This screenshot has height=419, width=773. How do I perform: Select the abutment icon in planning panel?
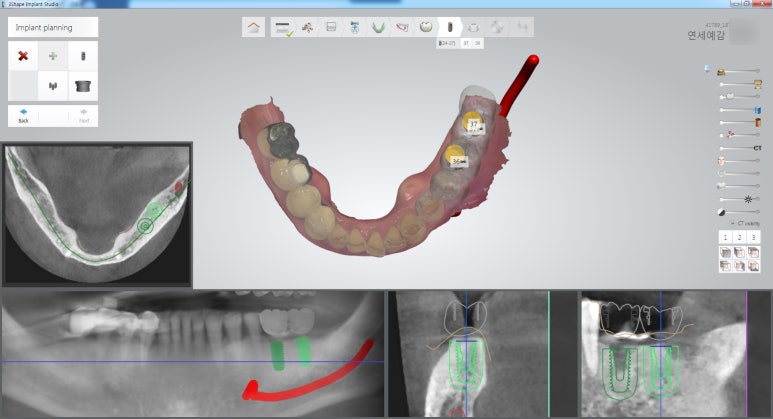[x=82, y=86]
